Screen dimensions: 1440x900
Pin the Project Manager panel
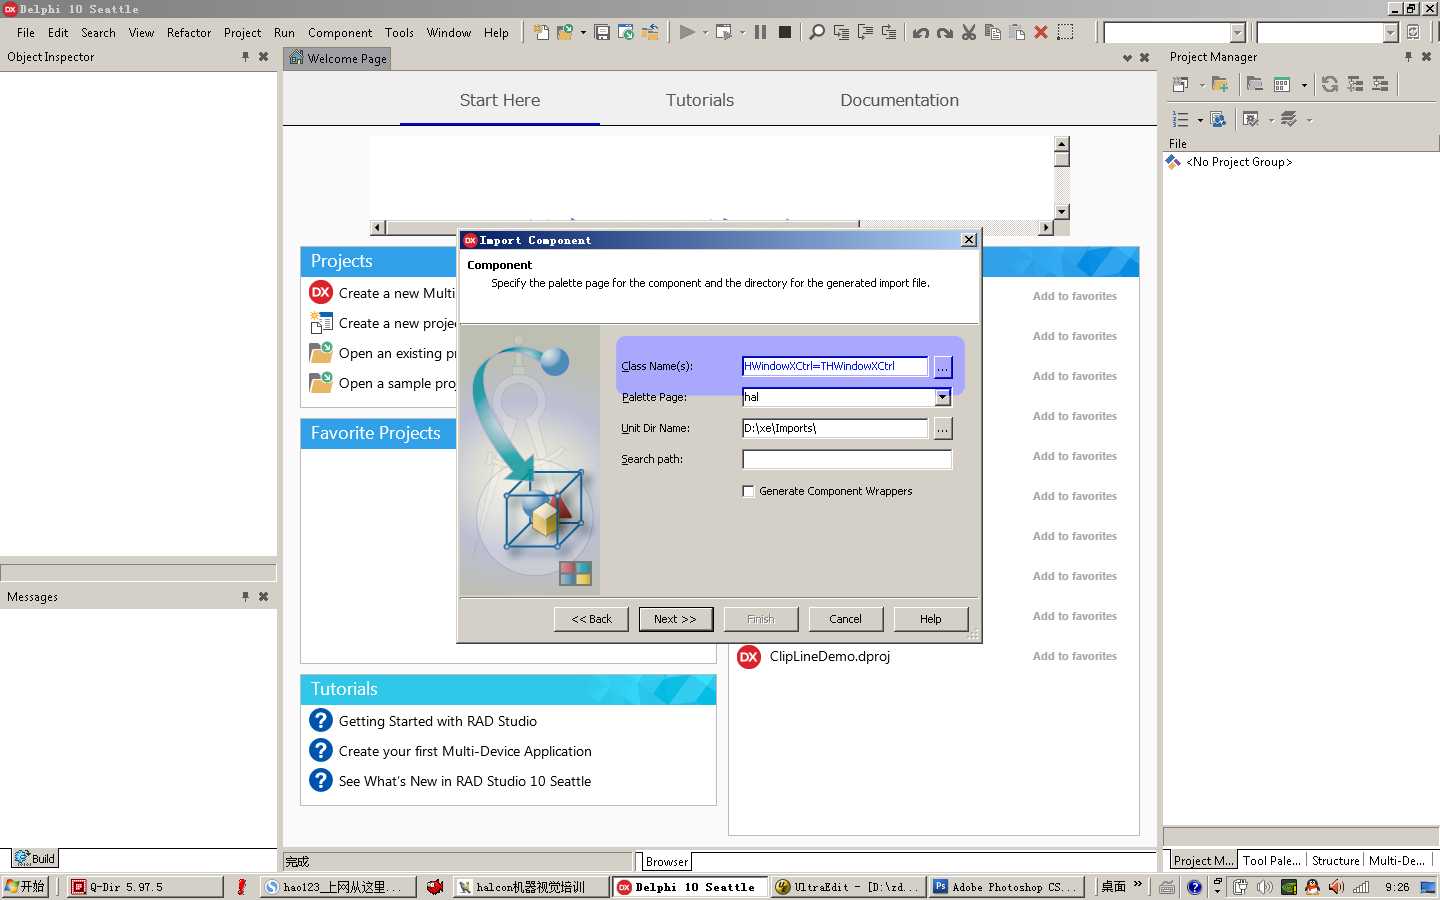click(x=1408, y=57)
